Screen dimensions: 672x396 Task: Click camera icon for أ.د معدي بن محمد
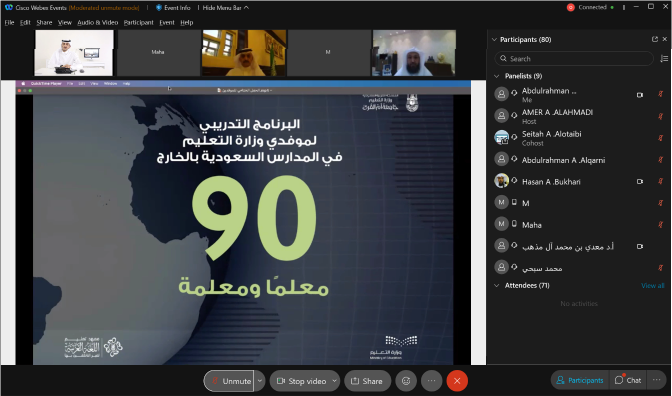pyautogui.click(x=640, y=246)
